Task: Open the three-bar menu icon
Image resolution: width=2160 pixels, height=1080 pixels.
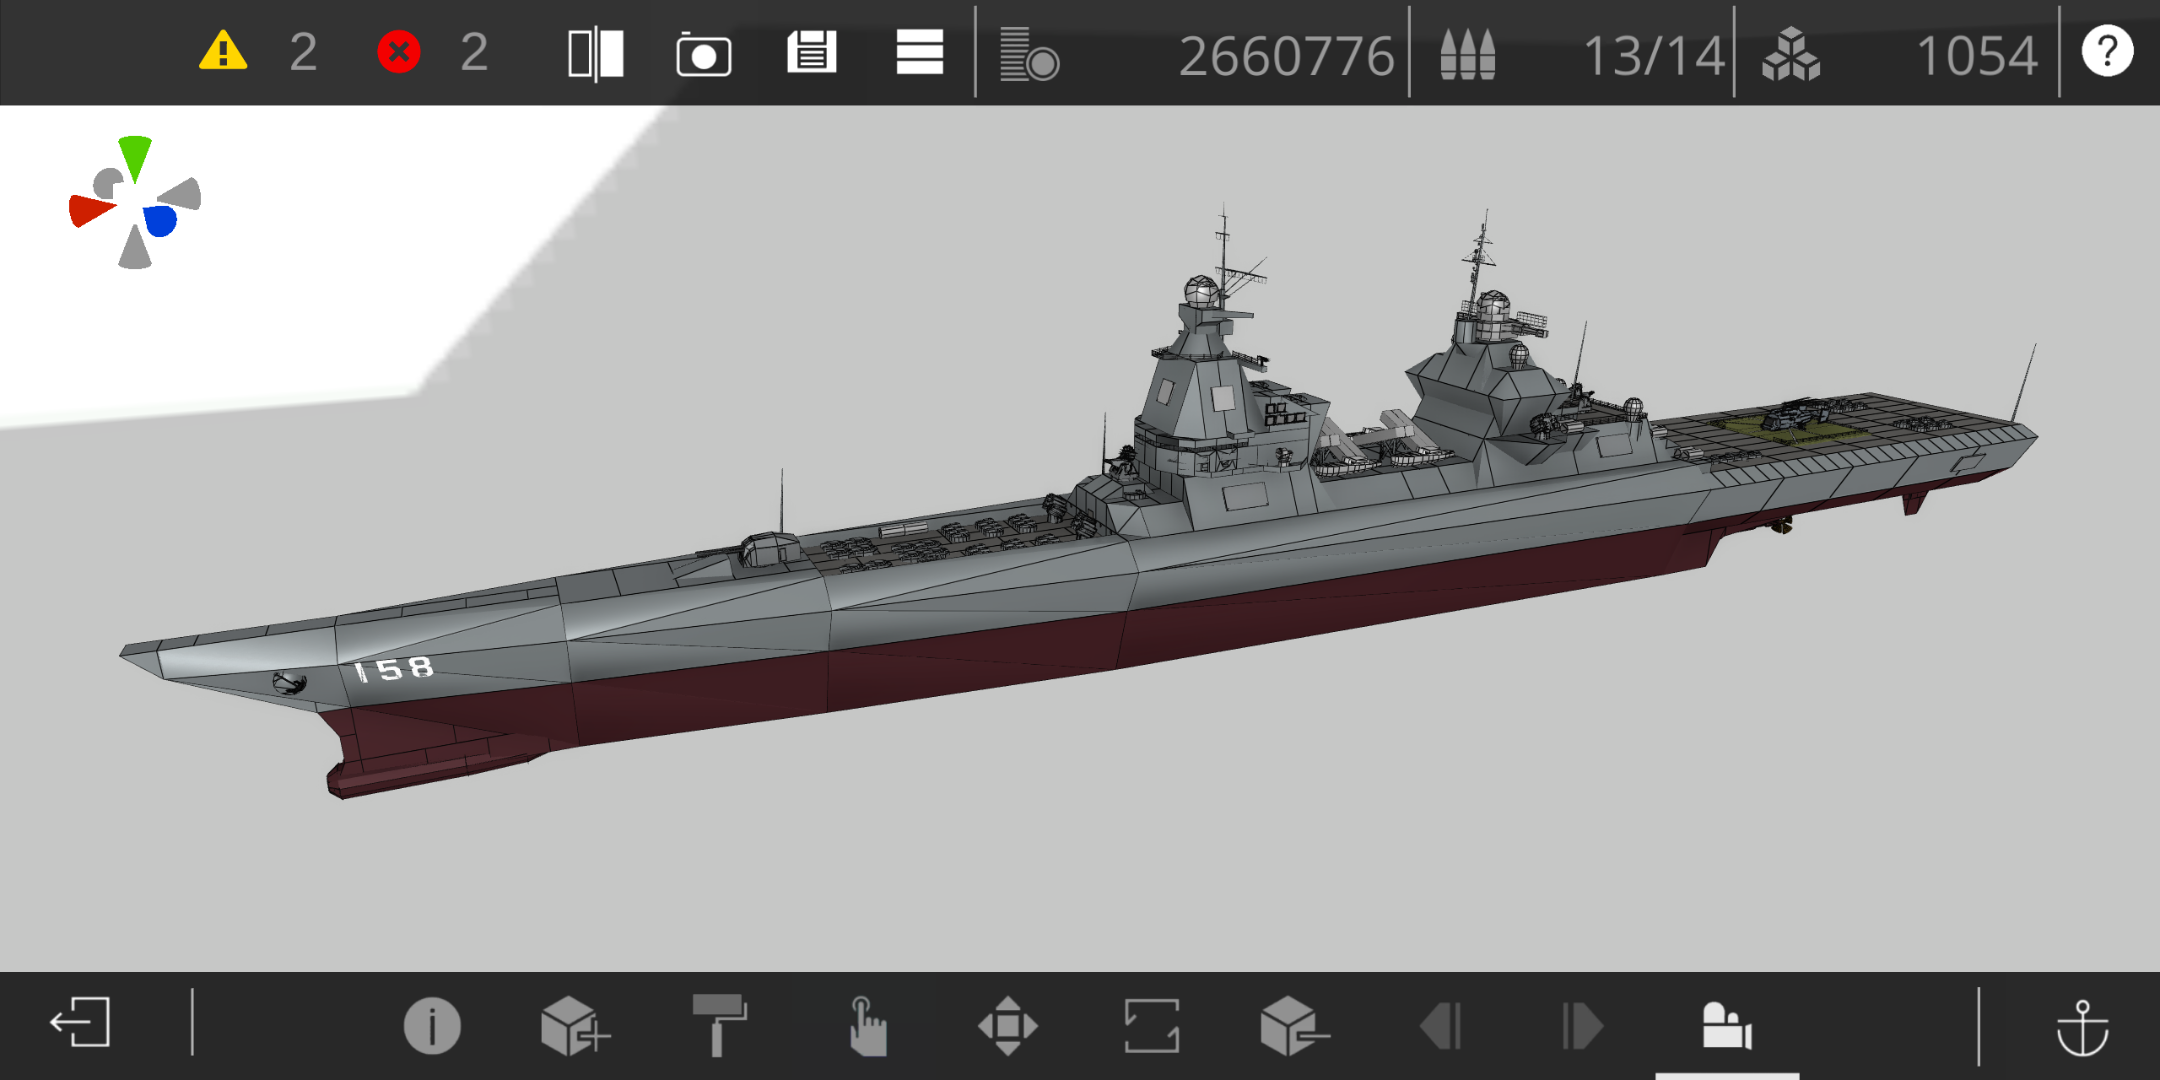Action: [x=920, y=52]
